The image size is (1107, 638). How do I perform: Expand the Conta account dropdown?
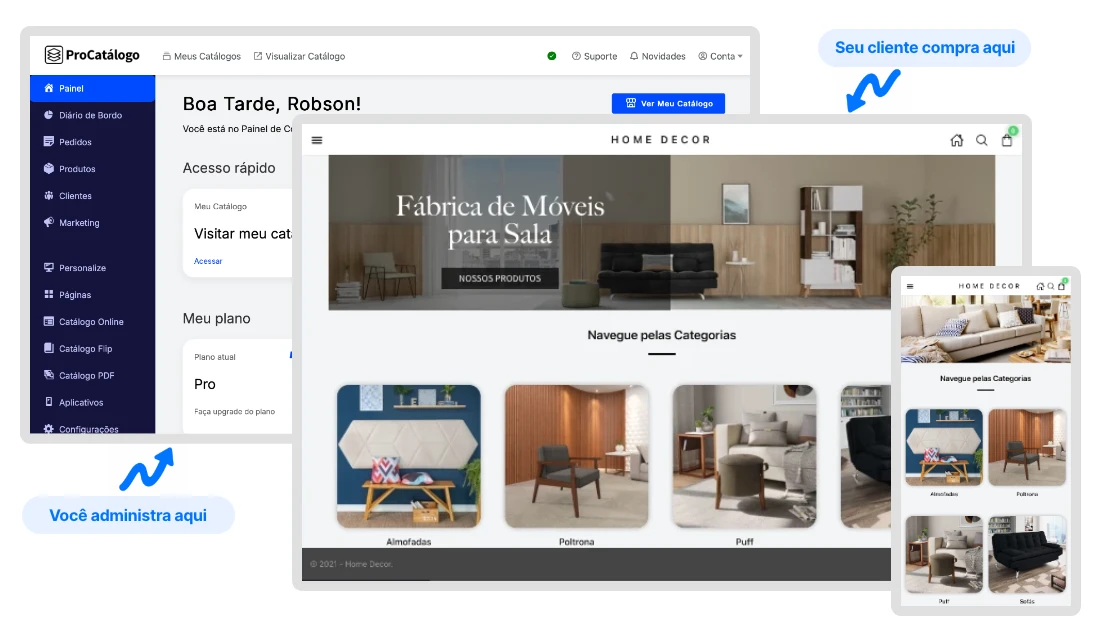click(720, 56)
